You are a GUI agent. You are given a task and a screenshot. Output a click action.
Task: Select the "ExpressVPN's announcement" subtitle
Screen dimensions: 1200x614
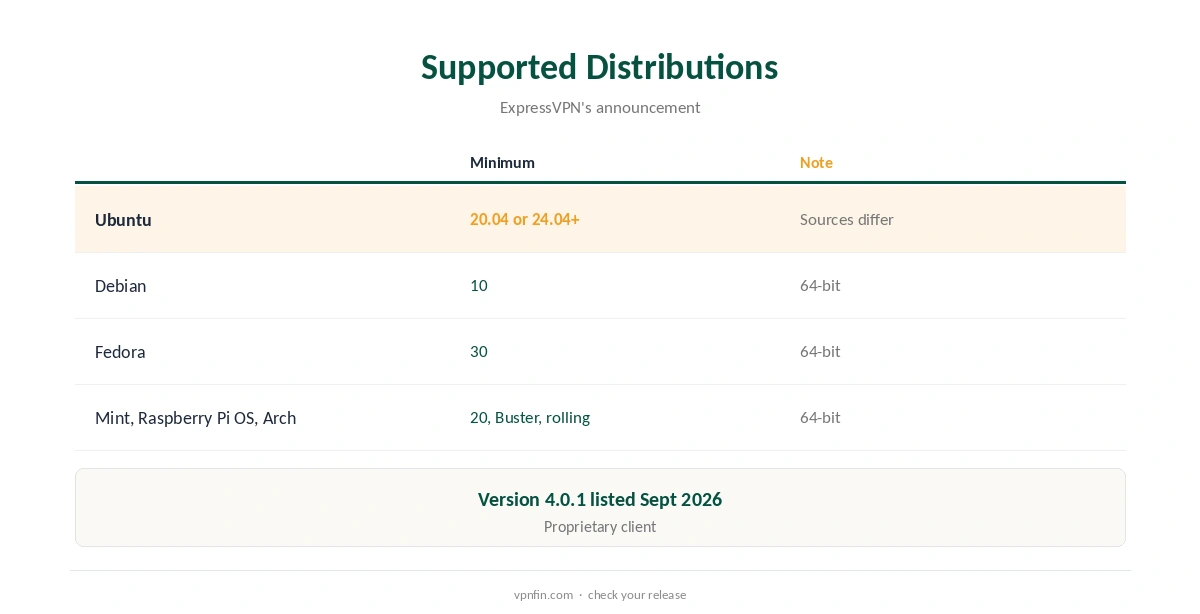pos(600,107)
